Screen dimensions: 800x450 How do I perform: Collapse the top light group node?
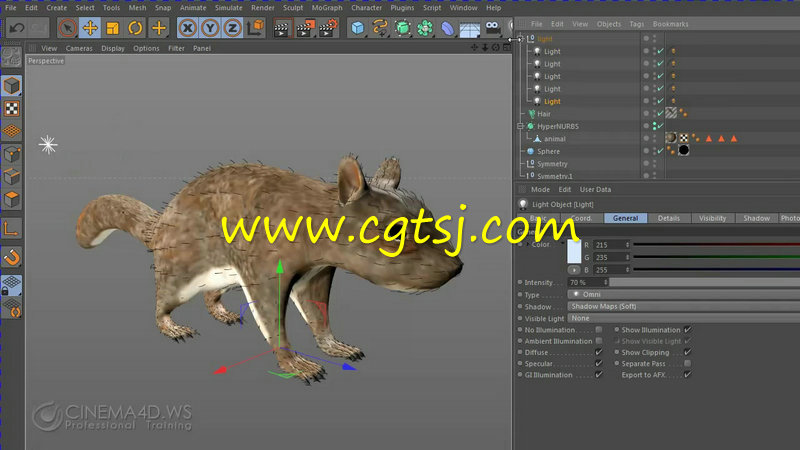[x=520, y=39]
